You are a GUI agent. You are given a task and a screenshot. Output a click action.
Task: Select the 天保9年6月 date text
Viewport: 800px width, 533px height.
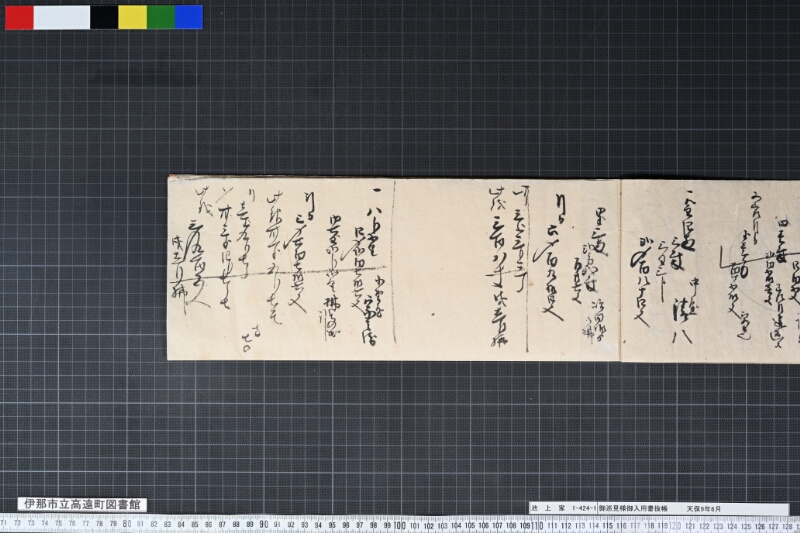pos(704,509)
